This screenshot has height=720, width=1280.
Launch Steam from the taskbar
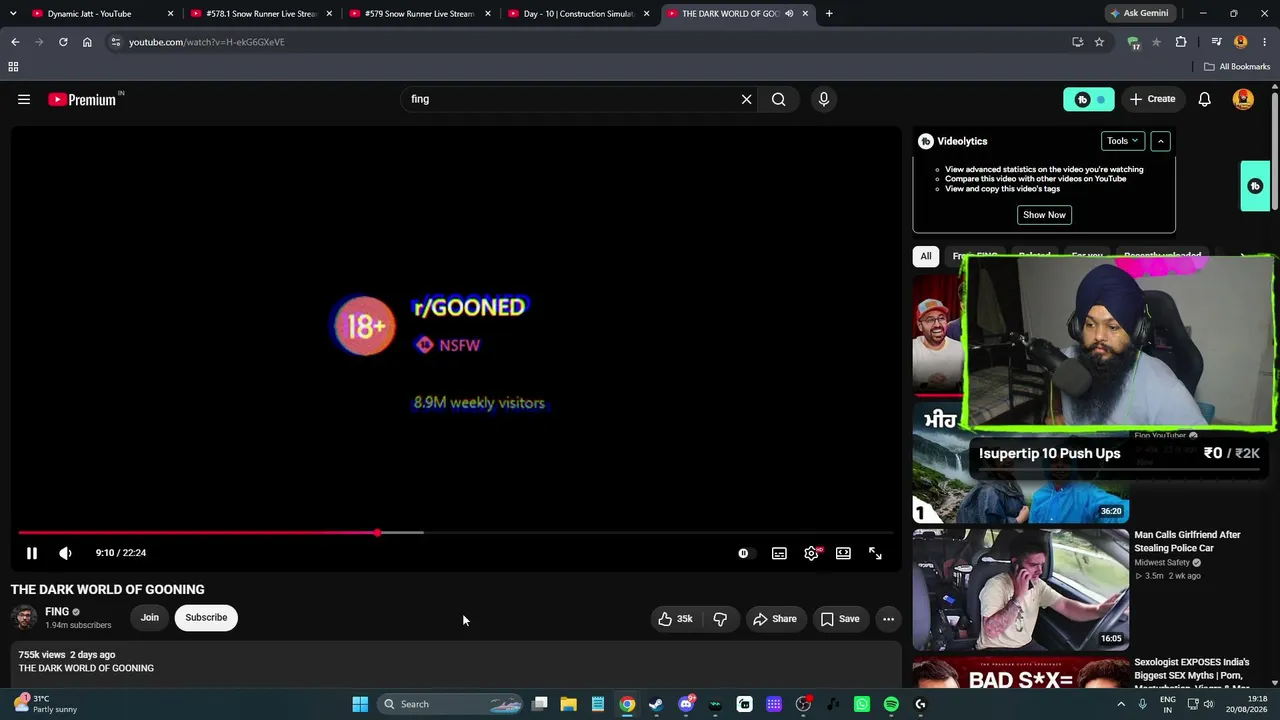[656, 704]
